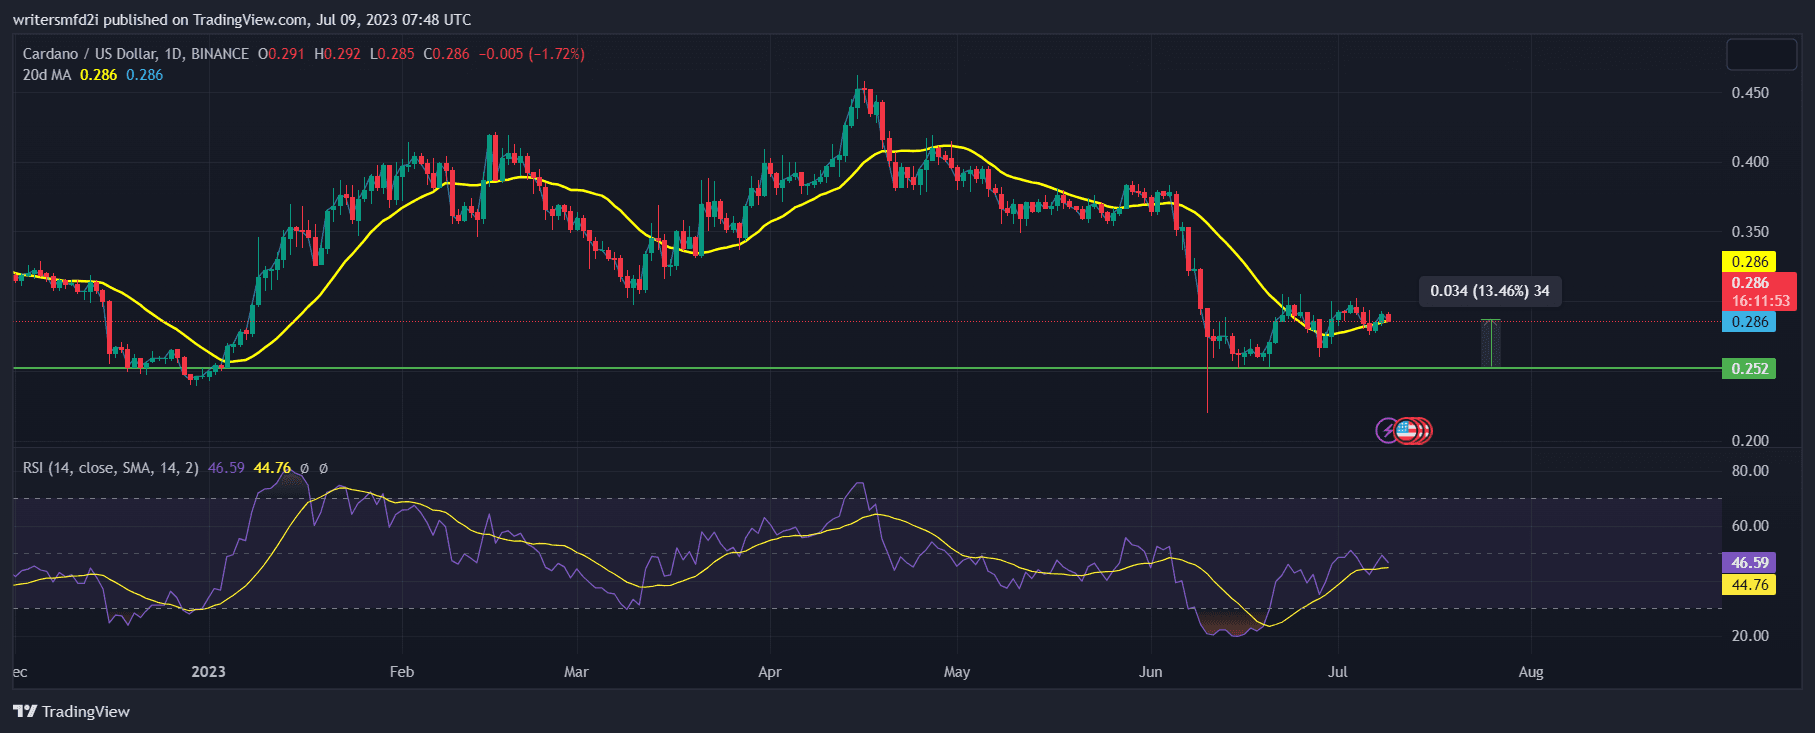Click the TradingView logo at bottom left
This screenshot has height=733, width=1815.
72,711
